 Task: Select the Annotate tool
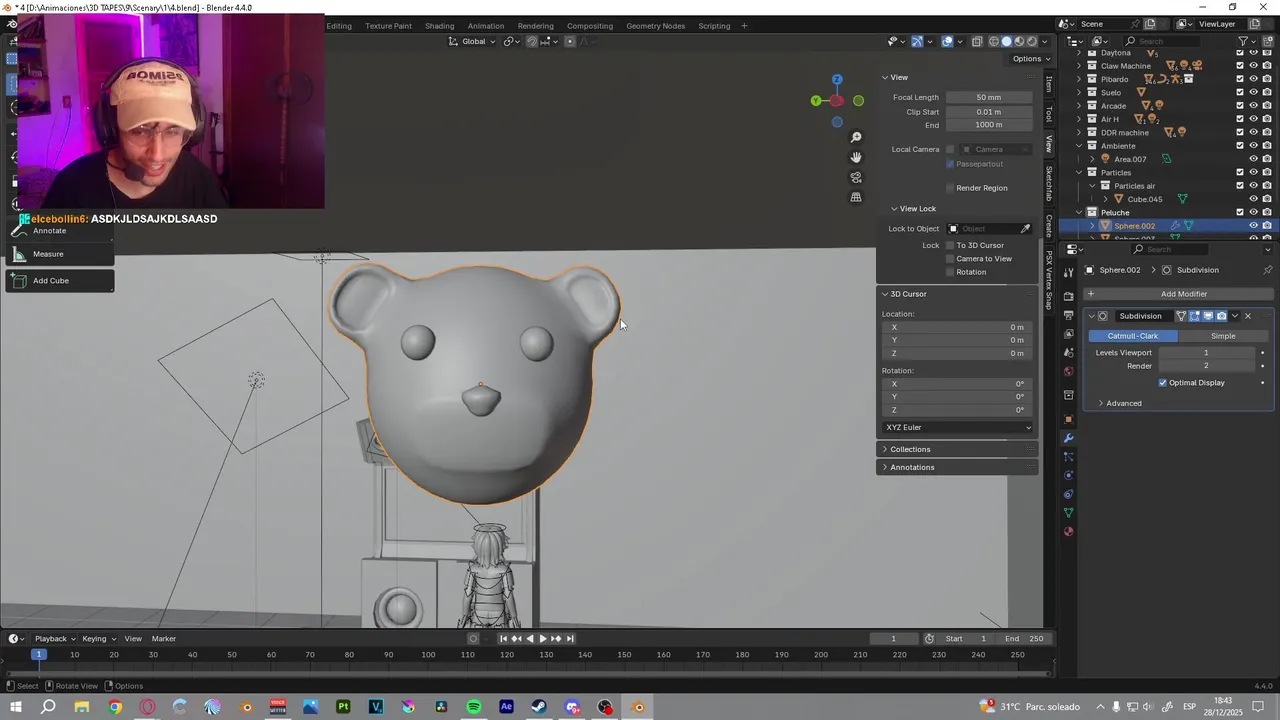tap(60, 231)
